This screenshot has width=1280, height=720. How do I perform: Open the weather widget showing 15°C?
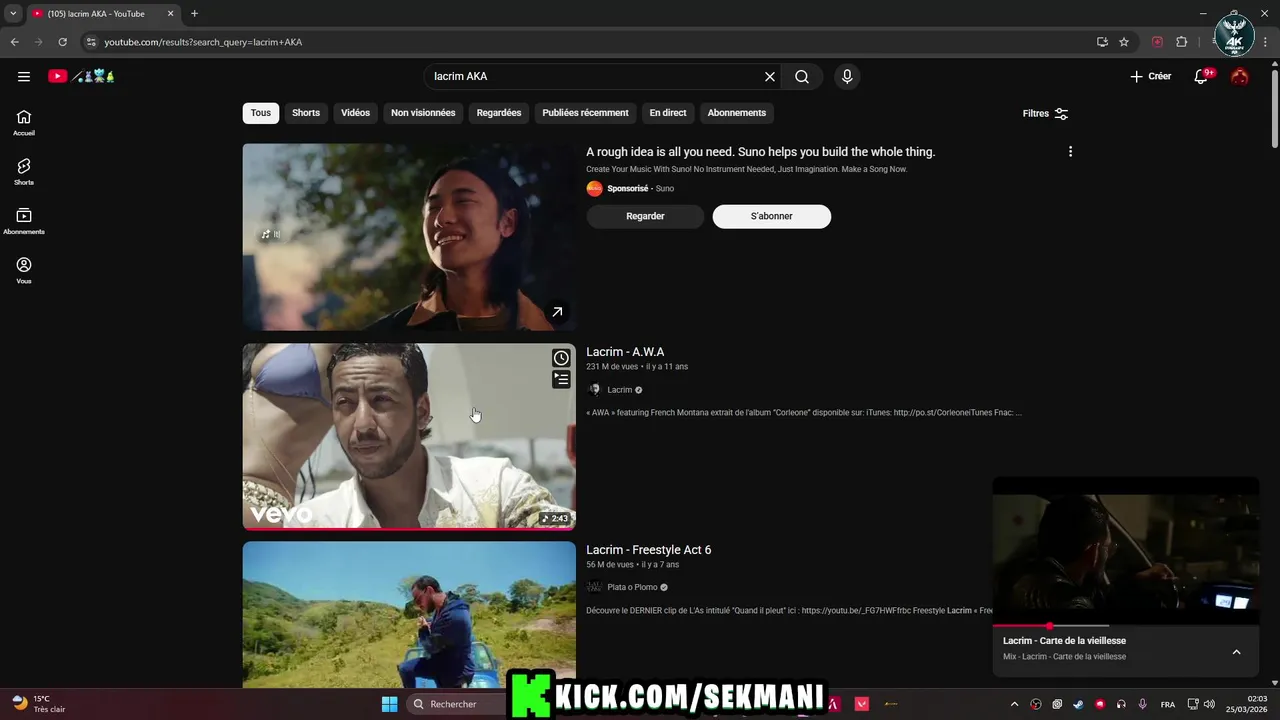coord(40,704)
